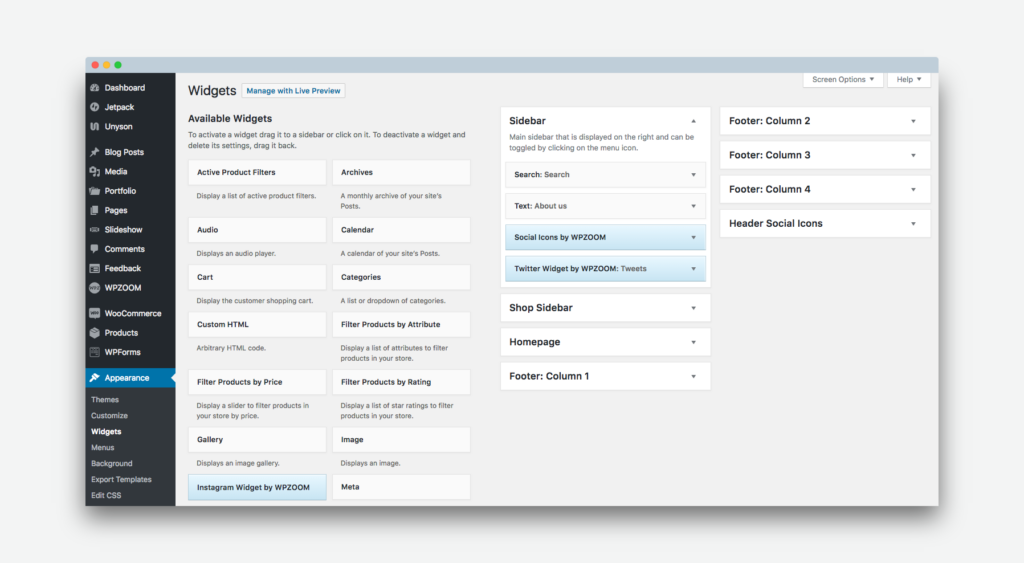Viewport: 1024px width, 563px height.
Task: Open the Export Templates submenu item
Action: pyautogui.click(x=121, y=479)
